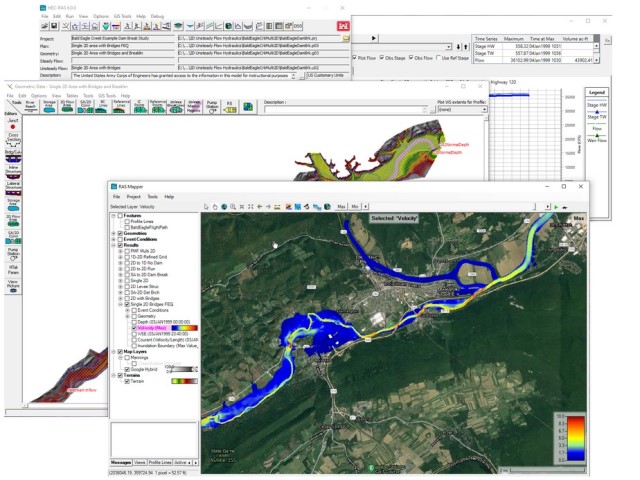Open the Bridge/Culvert editor
Viewport: 640px width, 480px height.
[13, 156]
